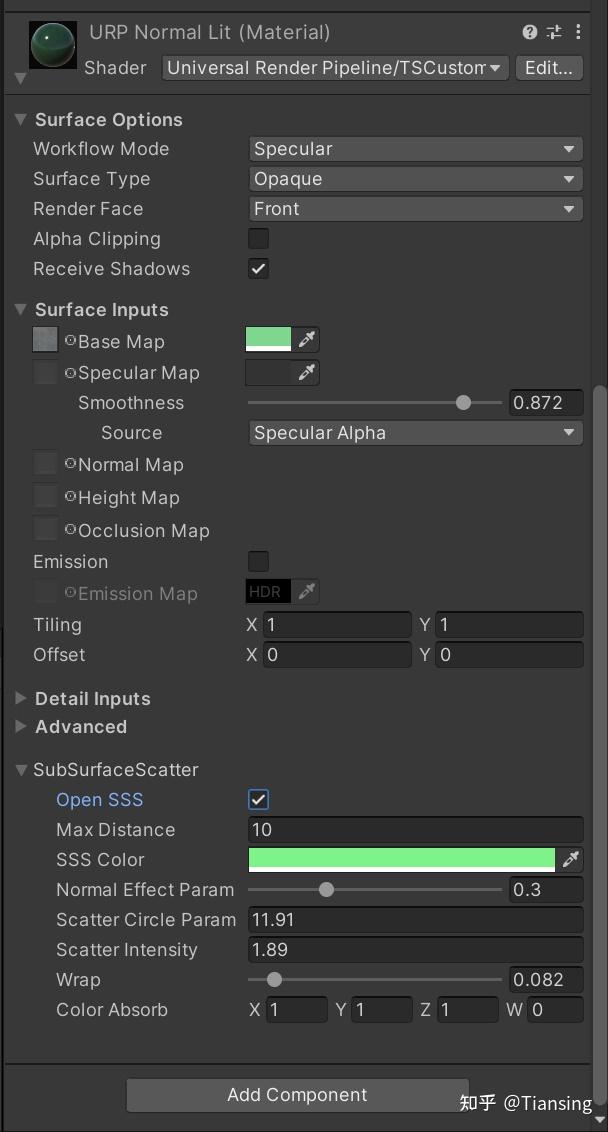The height and width of the screenshot is (1132, 608).
Task: Open the Workflow Mode dropdown
Action: pyautogui.click(x=415, y=148)
